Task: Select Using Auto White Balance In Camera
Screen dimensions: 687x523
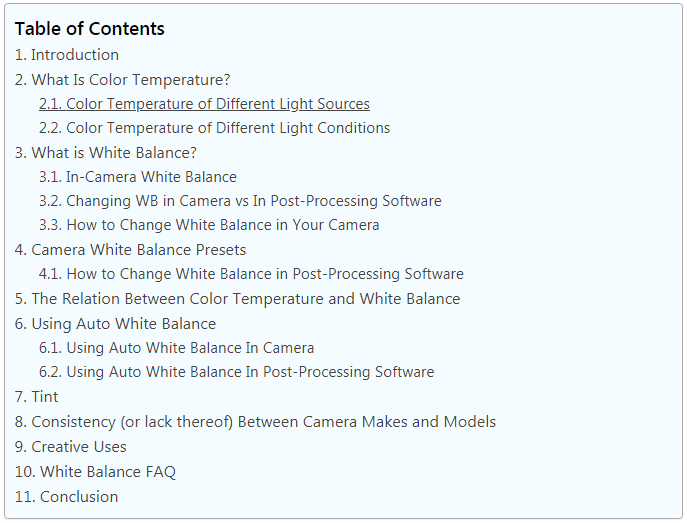Action: click(177, 348)
